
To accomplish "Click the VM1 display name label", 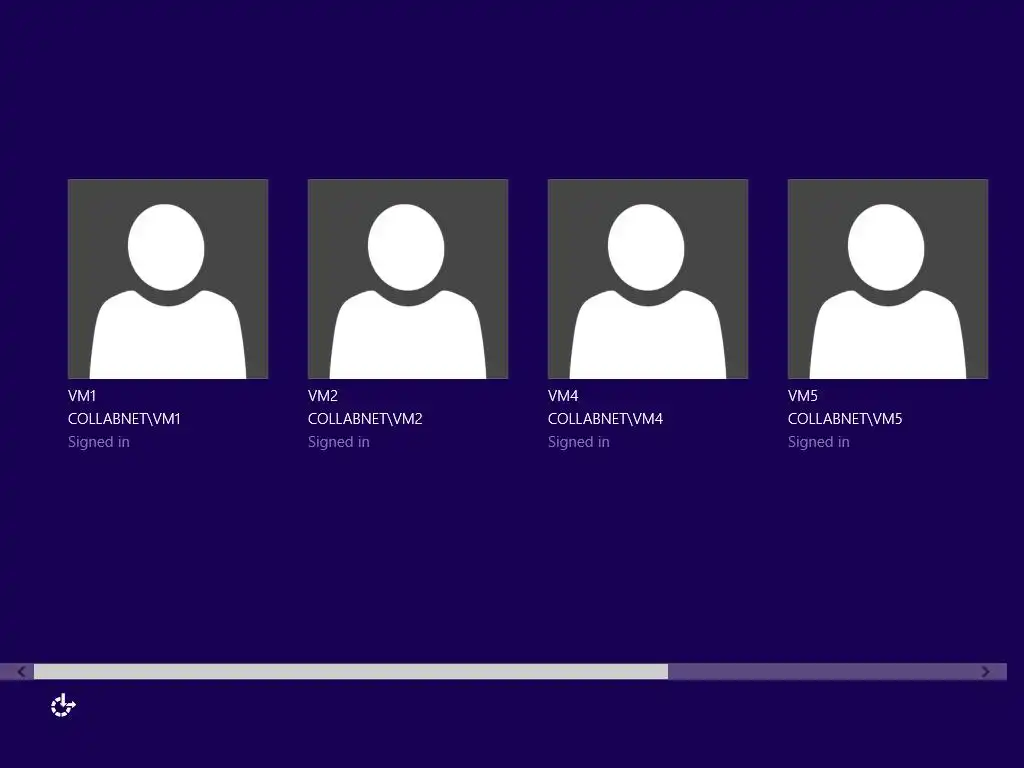I will (x=82, y=396).
